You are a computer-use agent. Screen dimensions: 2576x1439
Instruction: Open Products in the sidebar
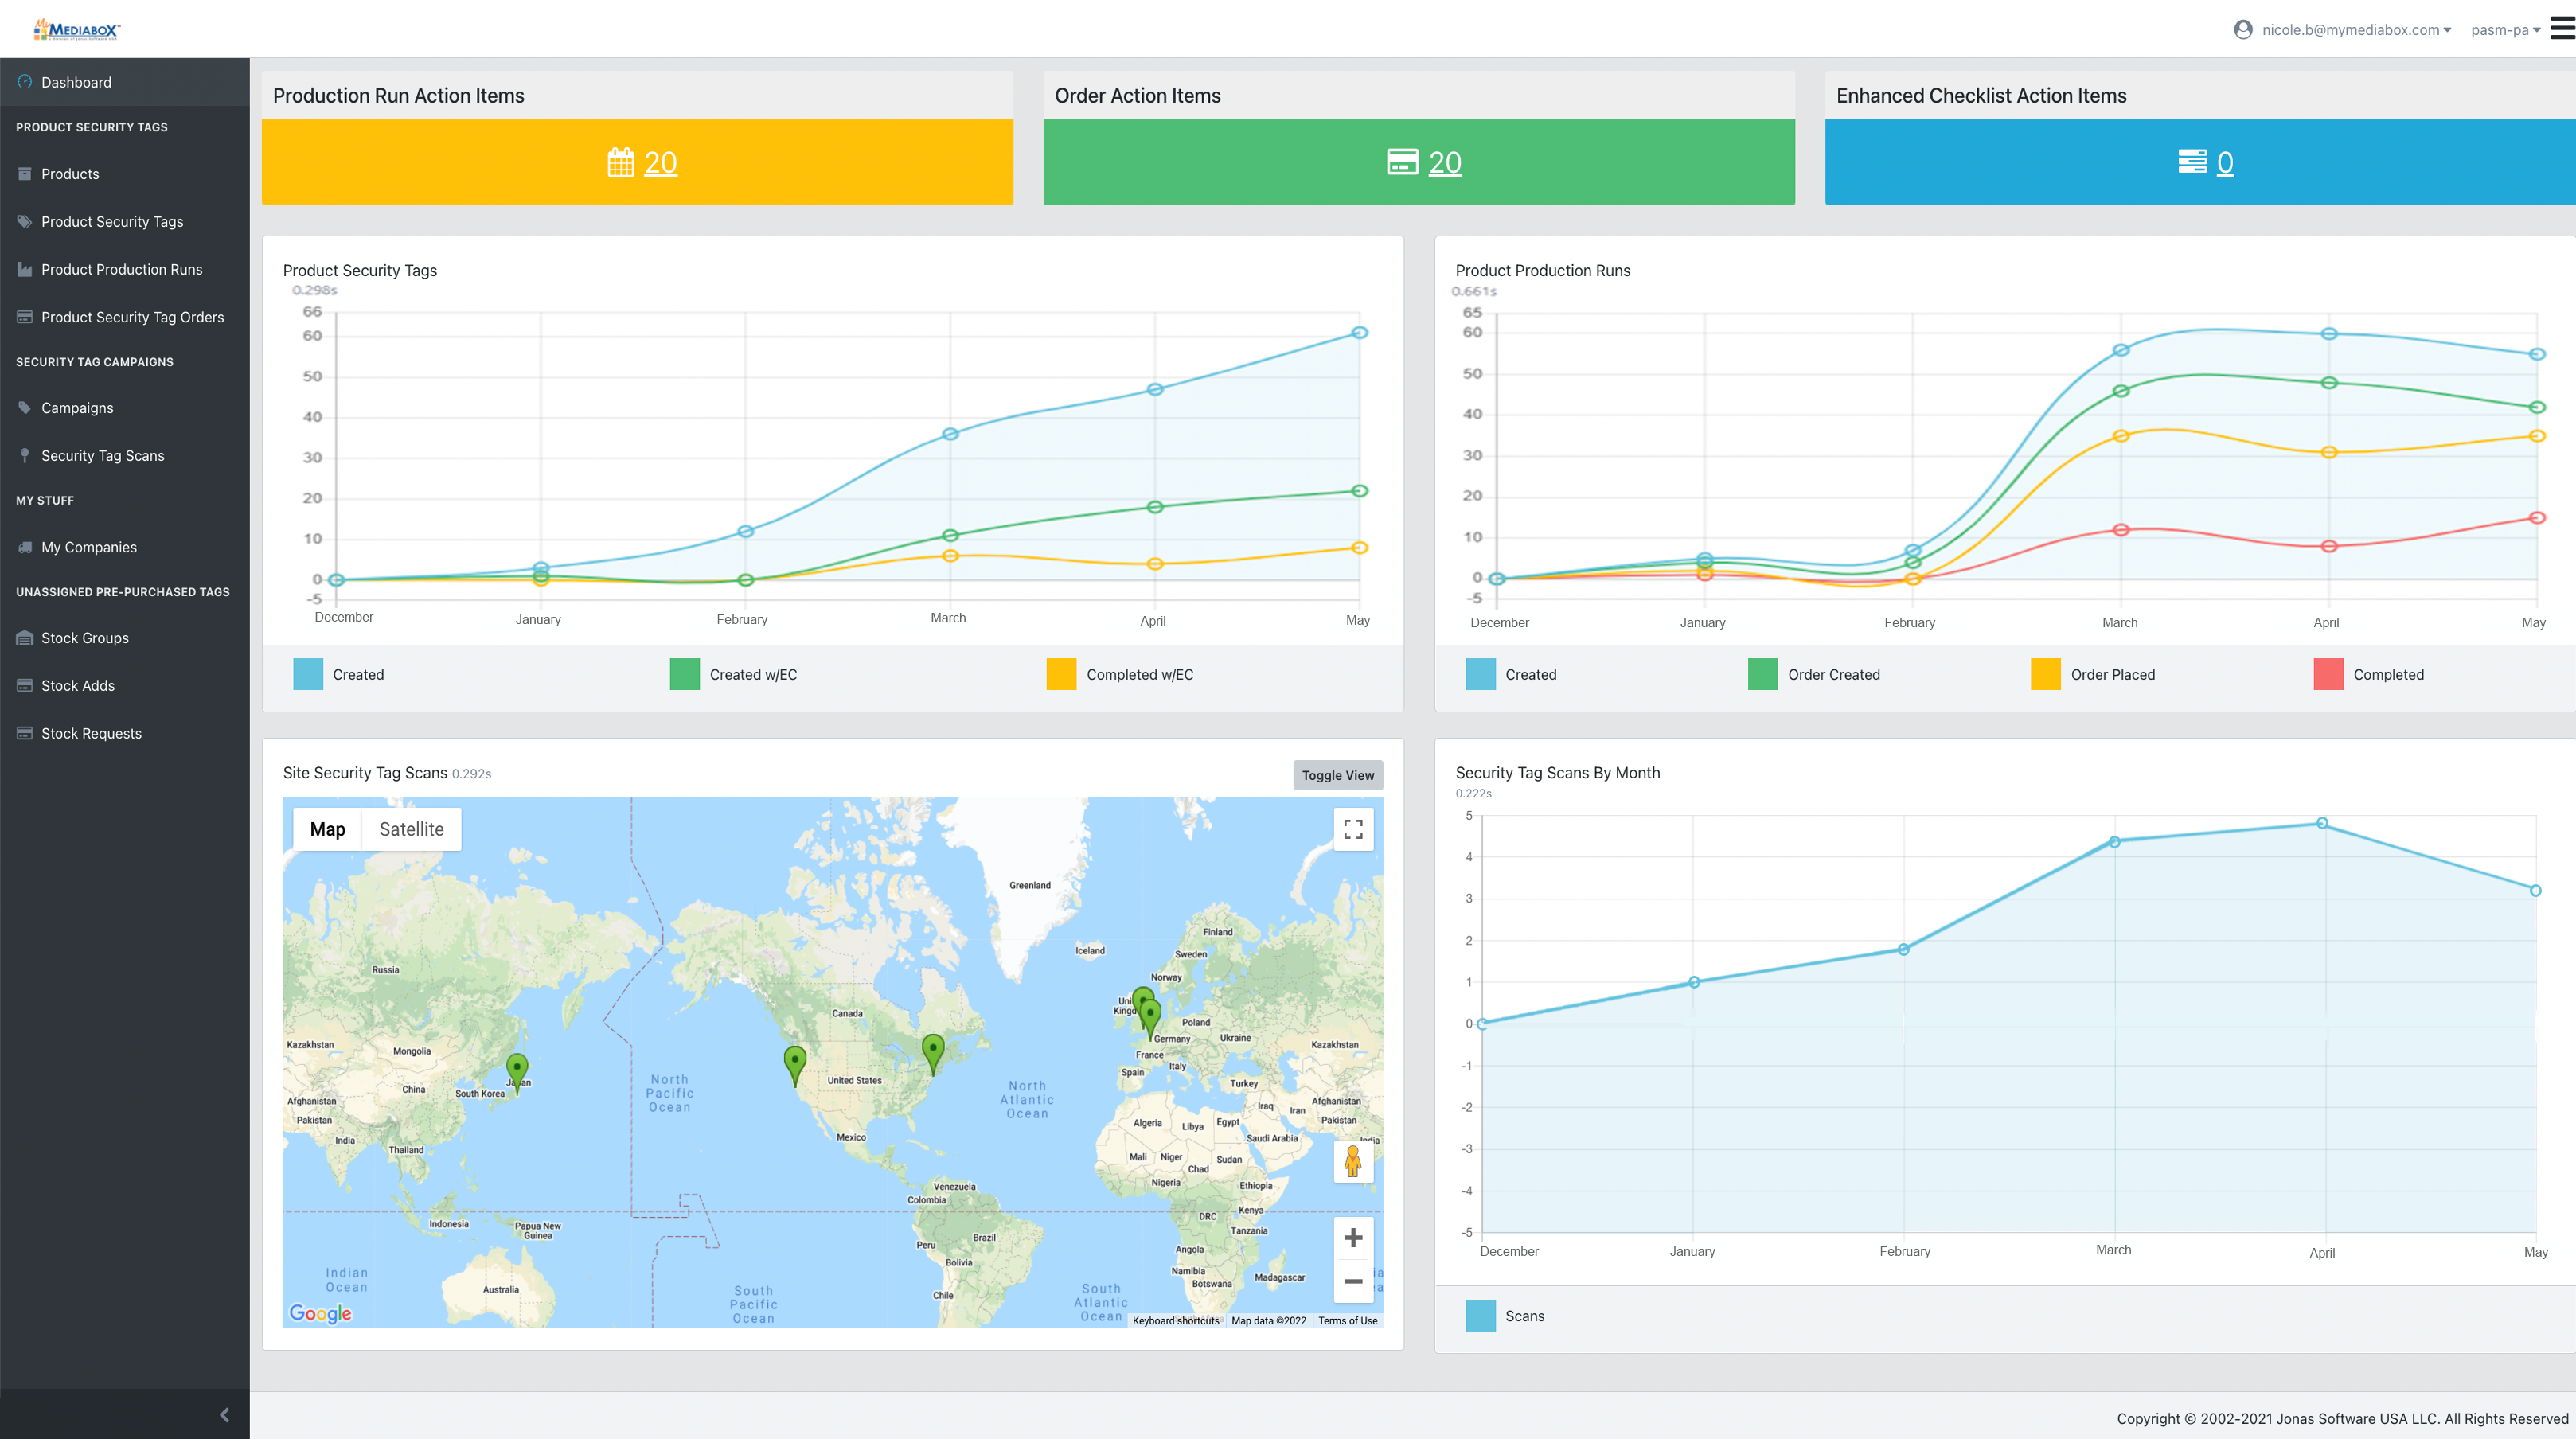[125, 174]
